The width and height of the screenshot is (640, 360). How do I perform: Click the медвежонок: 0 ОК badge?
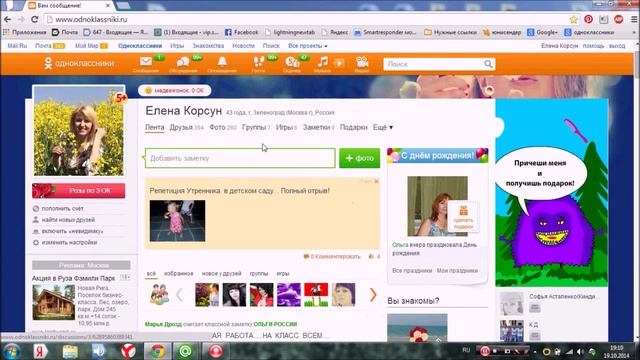click(x=175, y=90)
